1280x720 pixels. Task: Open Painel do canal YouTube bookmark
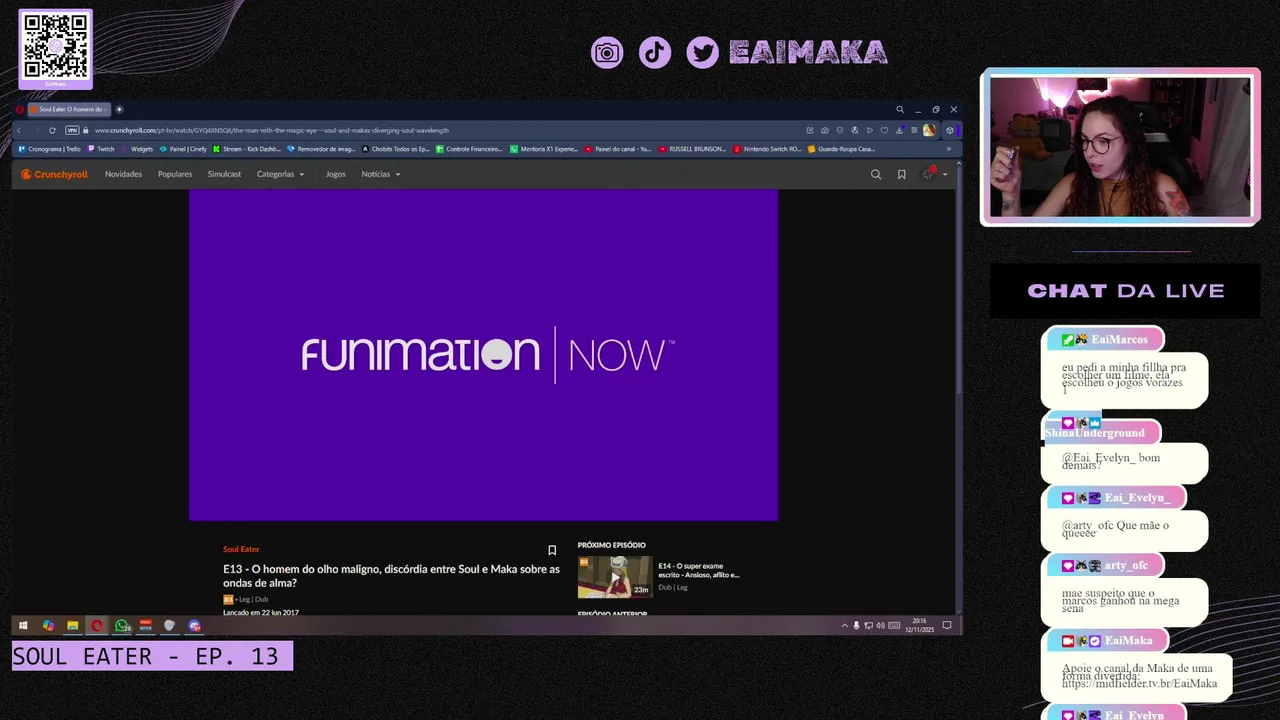click(x=618, y=149)
